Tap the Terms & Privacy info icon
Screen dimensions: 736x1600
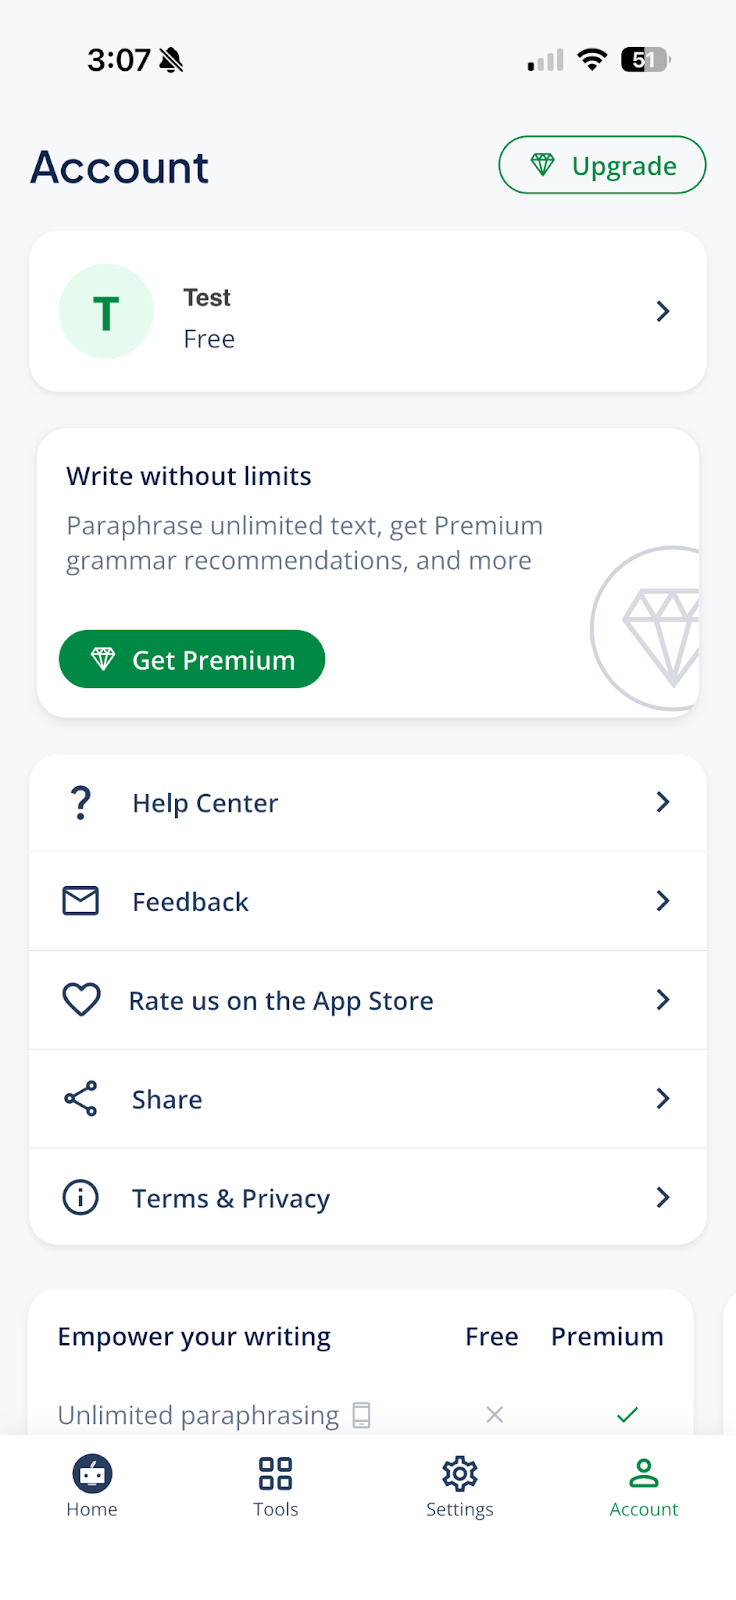click(x=81, y=1197)
